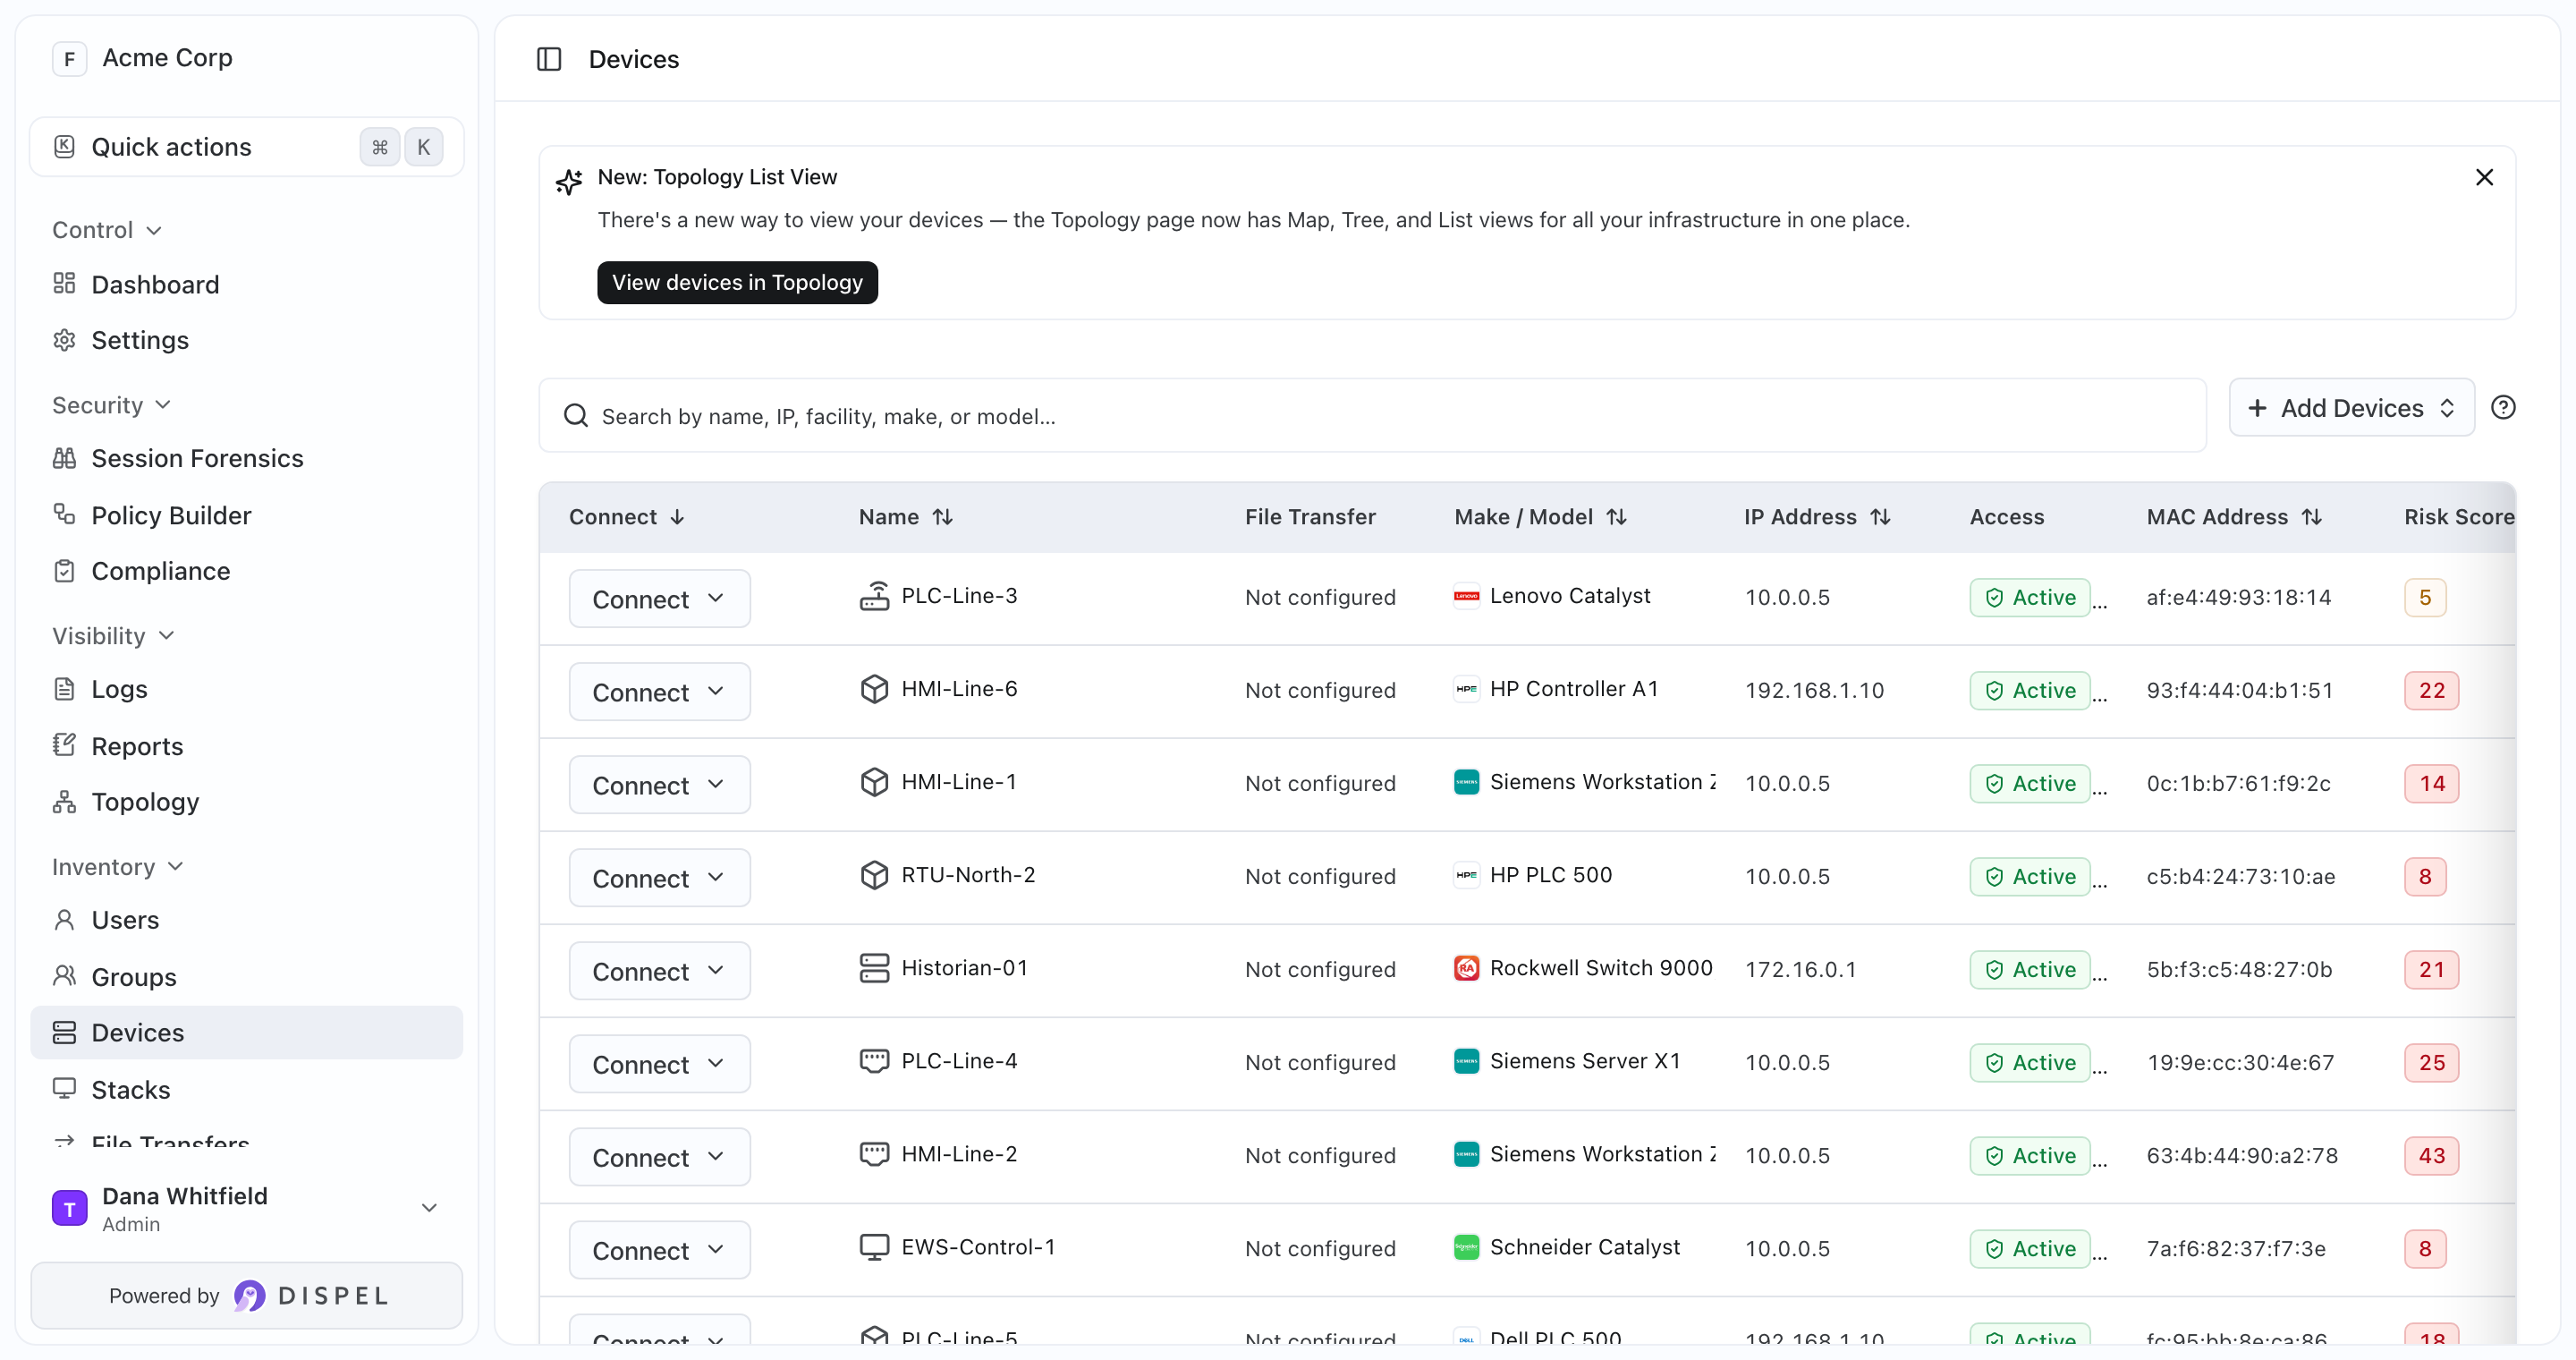Expand the Dana Whitfield account menu
Screen dimensions: 2576x1360
pos(246,1209)
